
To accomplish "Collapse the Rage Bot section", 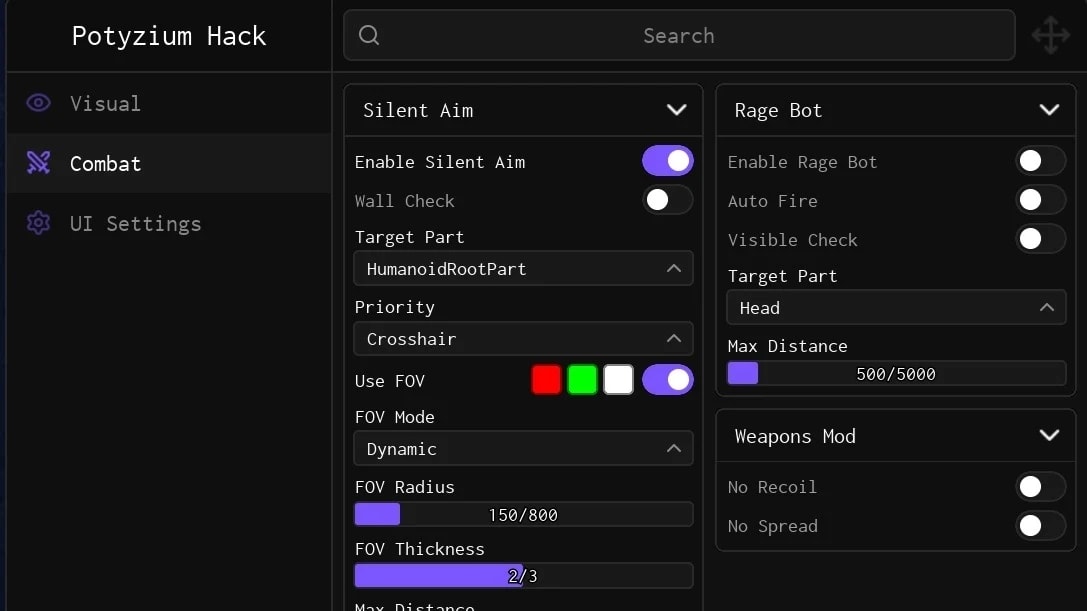I will pyautogui.click(x=1050, y=110).
